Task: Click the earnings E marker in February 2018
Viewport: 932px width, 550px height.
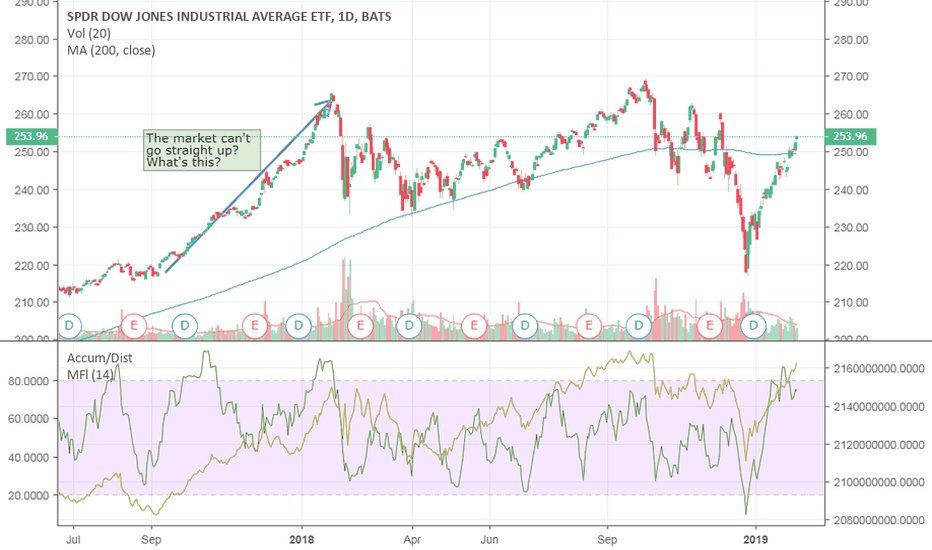Action: point(360,326)
